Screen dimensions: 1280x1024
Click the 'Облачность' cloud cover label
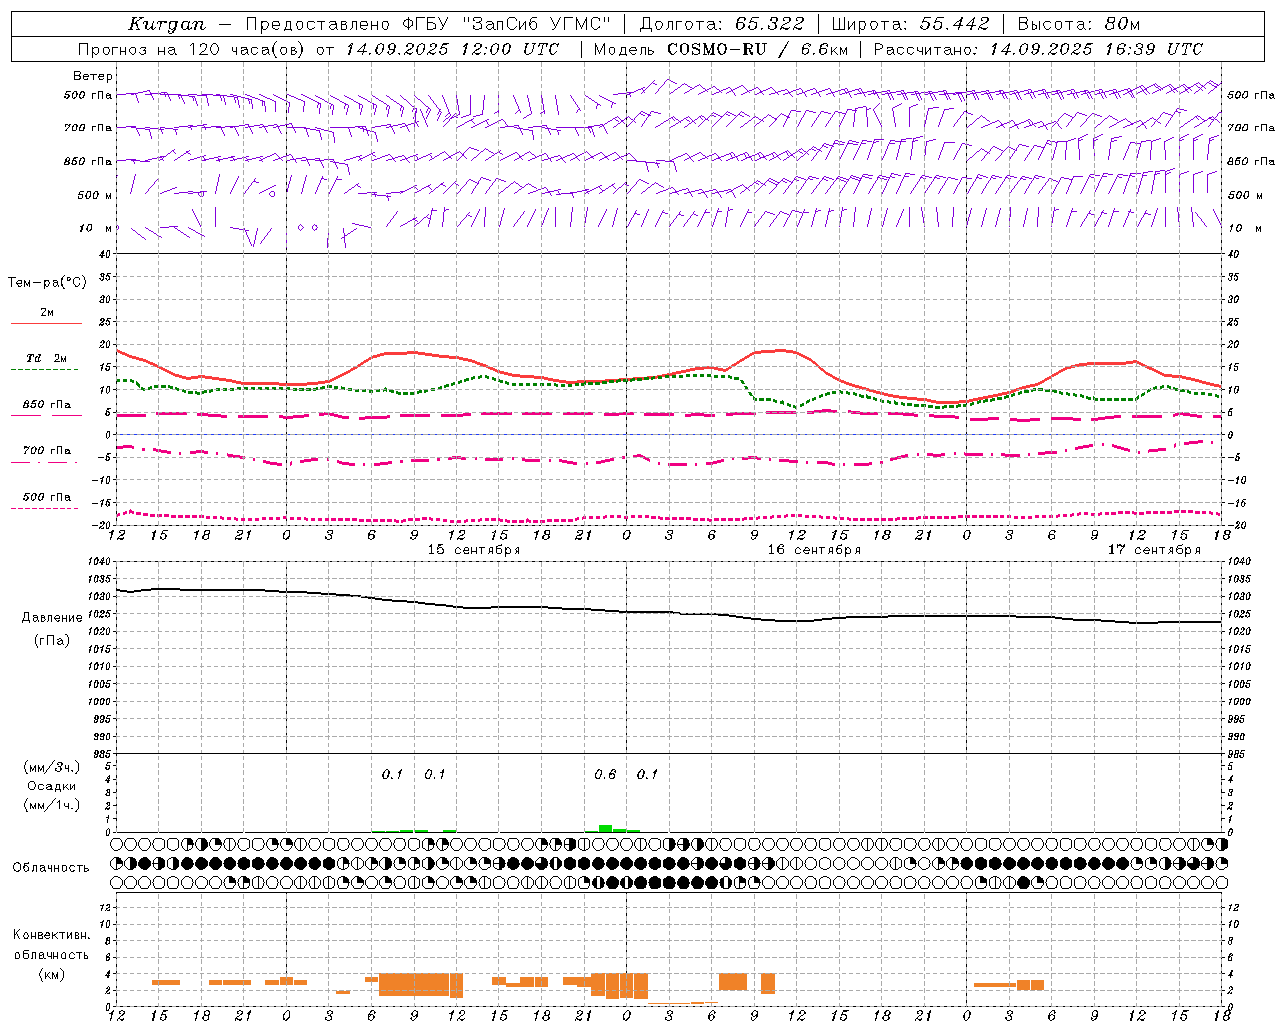coord(51,867)
